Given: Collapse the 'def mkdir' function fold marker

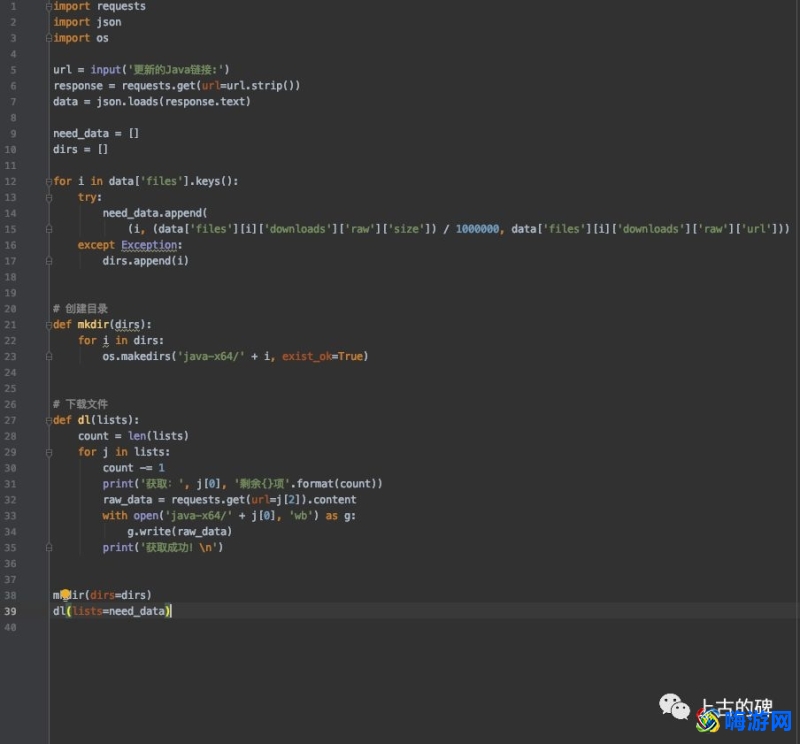Looking at the screenshot, I should pyautogui.click(x=49, y=325).
